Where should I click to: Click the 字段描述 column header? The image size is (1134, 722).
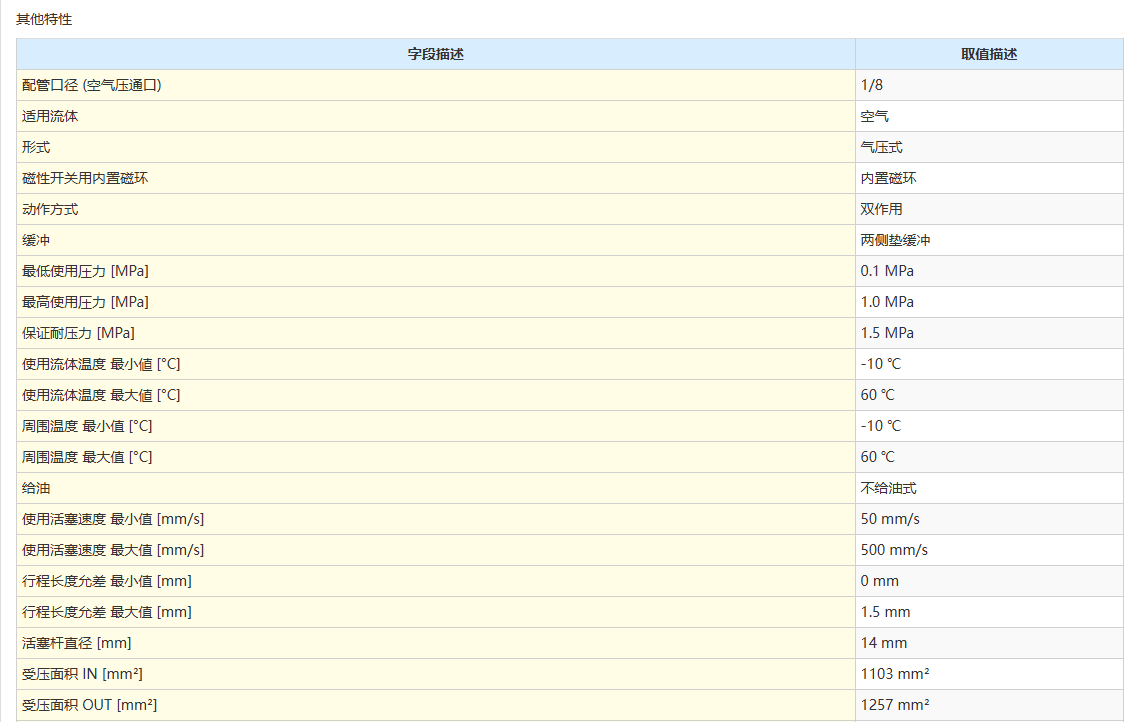tap(435, 54)
